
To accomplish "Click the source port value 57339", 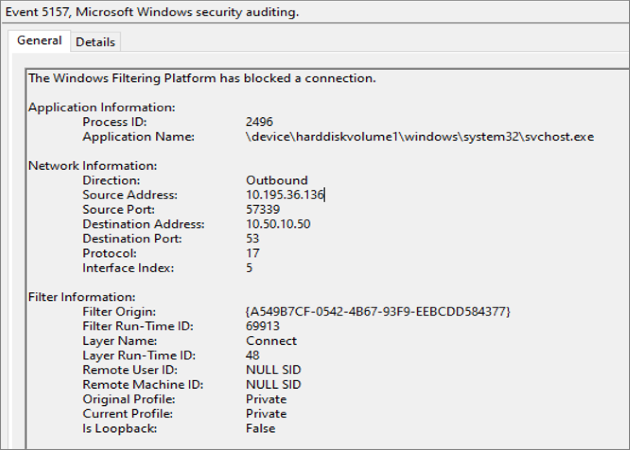I will point(264,210).
